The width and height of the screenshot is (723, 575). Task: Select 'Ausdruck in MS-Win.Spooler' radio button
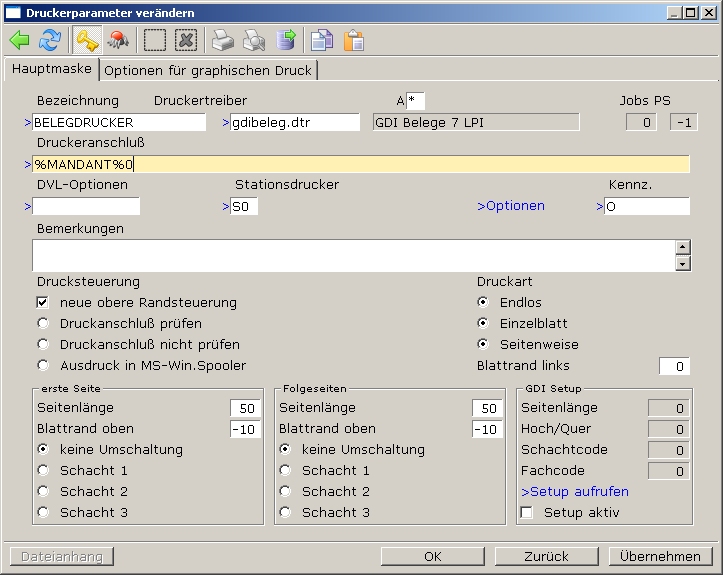tap(43, 365)
